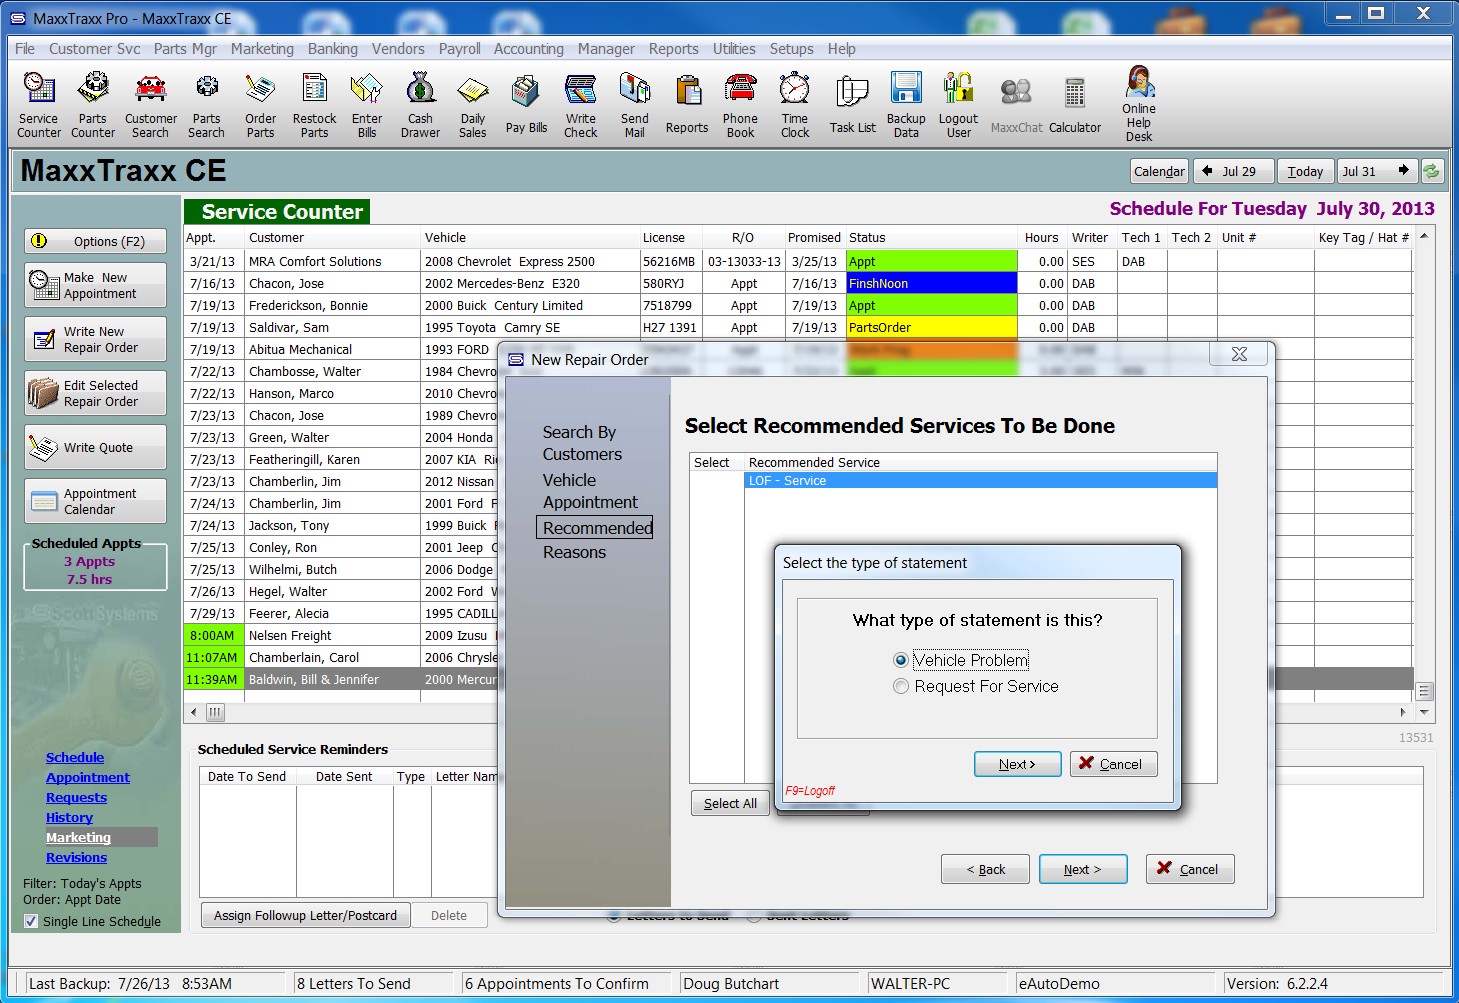
Task: Click the blue FinshNoon status cell
Action: pos(931,283)
